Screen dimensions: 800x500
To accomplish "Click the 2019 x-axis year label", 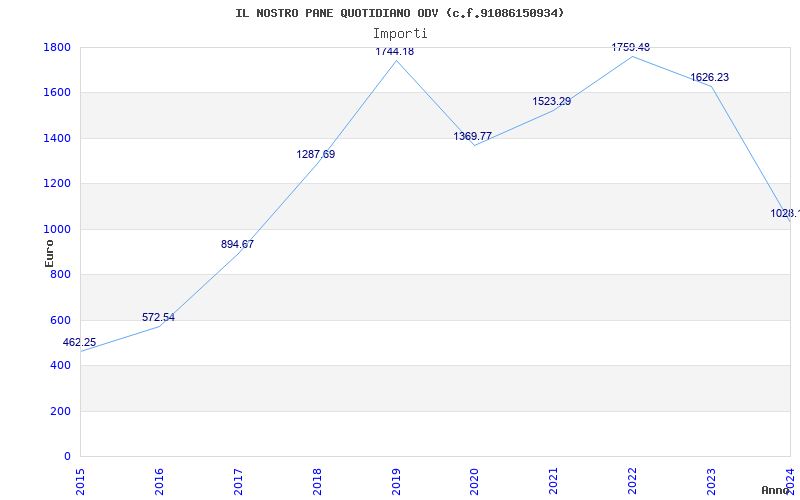I will coord(396,482).
